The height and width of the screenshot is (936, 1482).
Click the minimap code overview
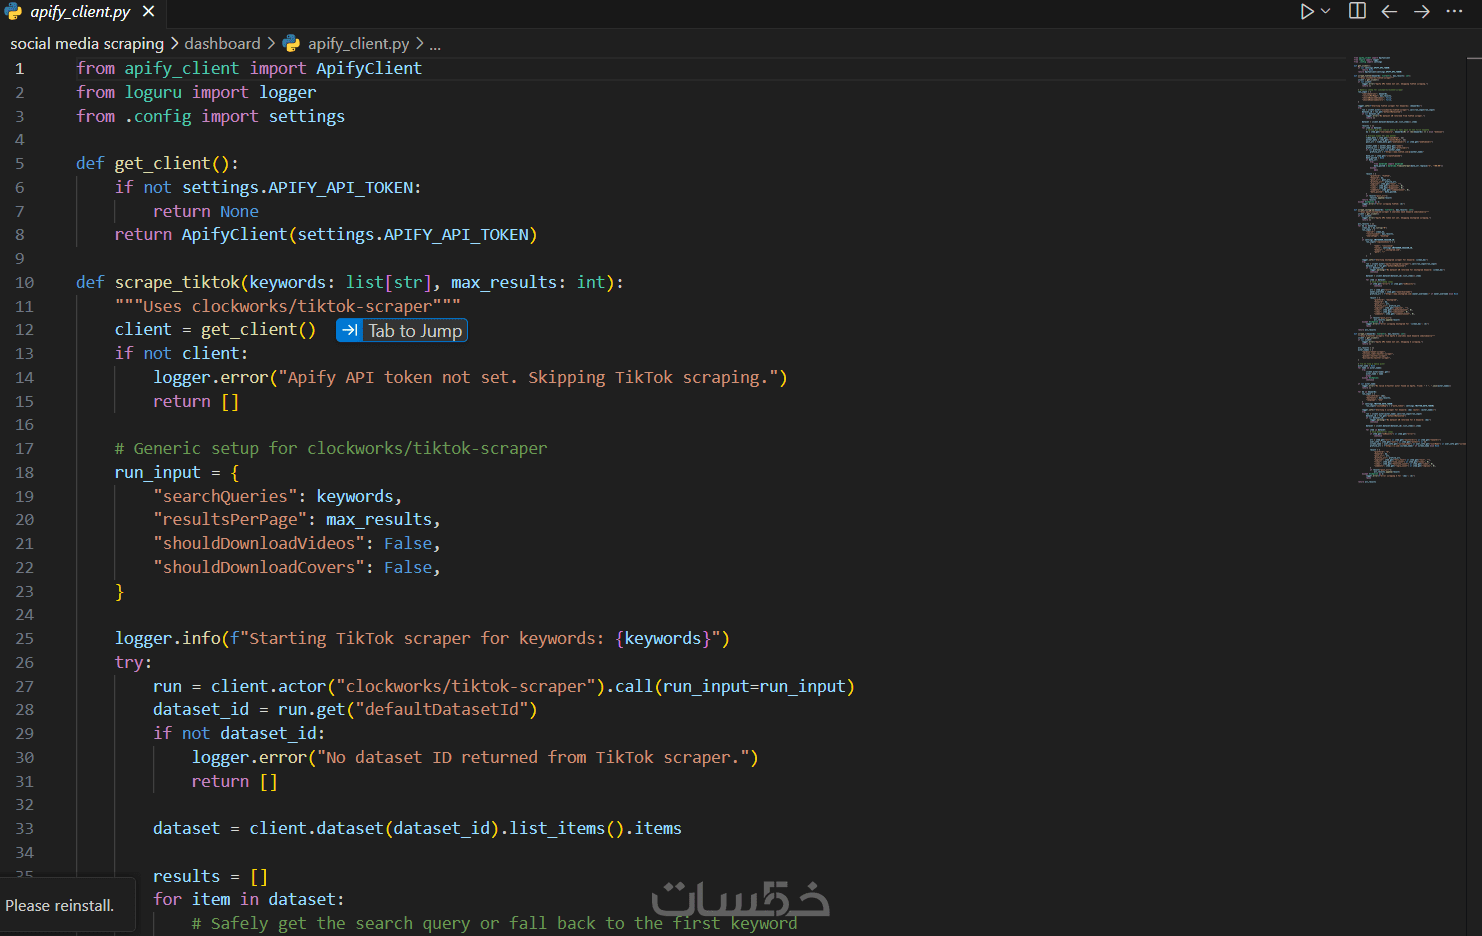point(1410,270)
